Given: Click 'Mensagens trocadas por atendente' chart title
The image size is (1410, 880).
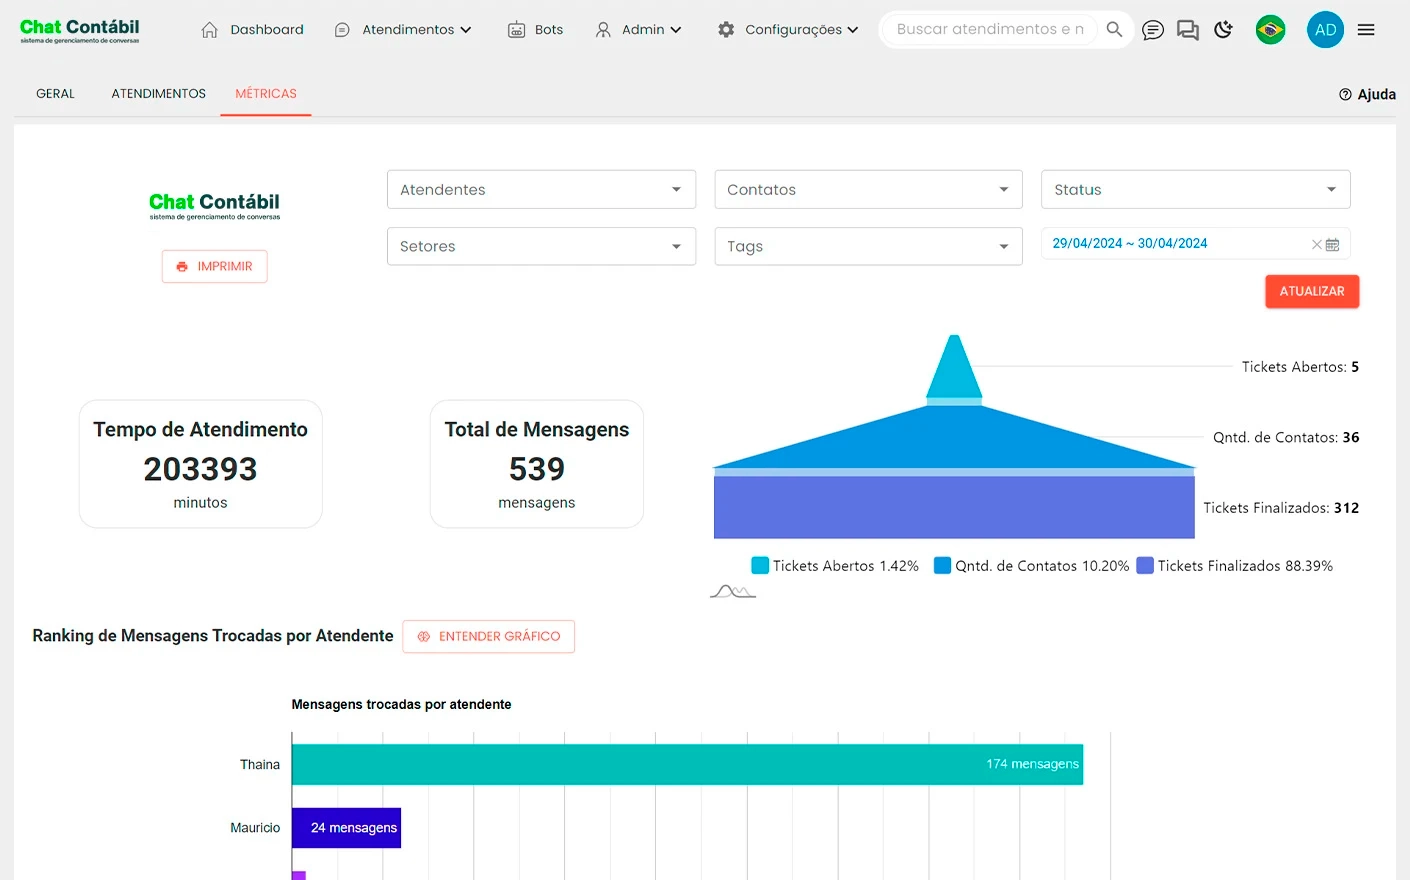Looking at the screenshot, I should point(401,705).
